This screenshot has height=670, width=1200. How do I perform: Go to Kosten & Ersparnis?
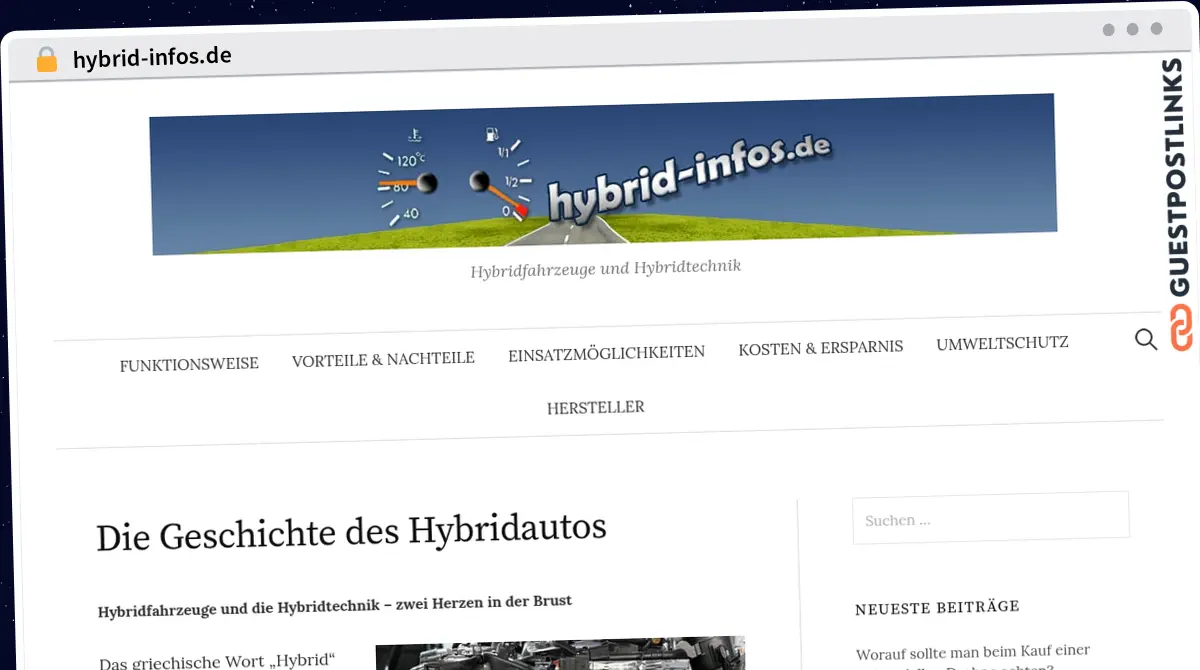tap(821, 347)
